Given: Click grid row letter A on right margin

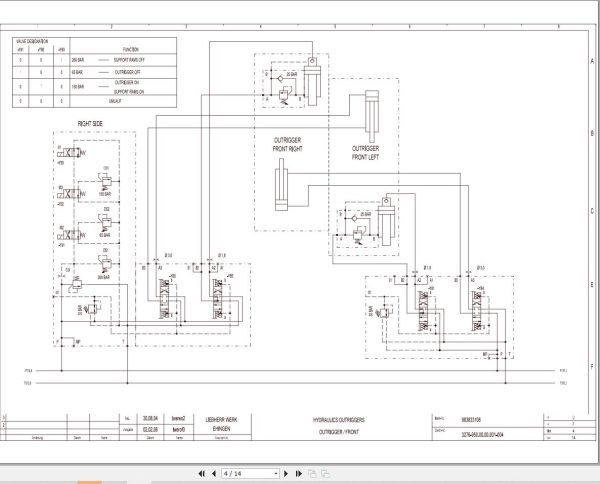Looking at the screenshot, I should pos(592,61).
